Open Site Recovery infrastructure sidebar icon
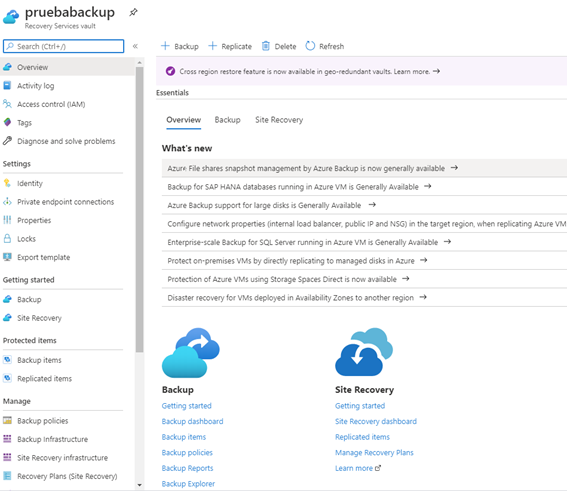This screenshot has width=567, height=491. coord(7,457)
